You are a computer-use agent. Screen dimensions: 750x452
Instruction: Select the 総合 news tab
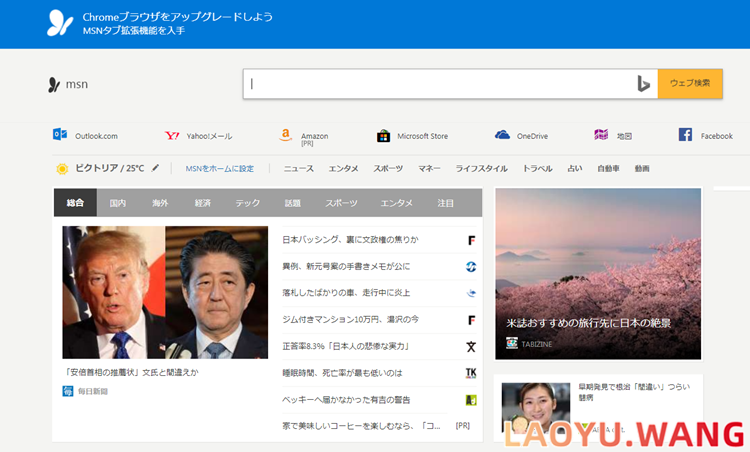click(x=75, y=203)
